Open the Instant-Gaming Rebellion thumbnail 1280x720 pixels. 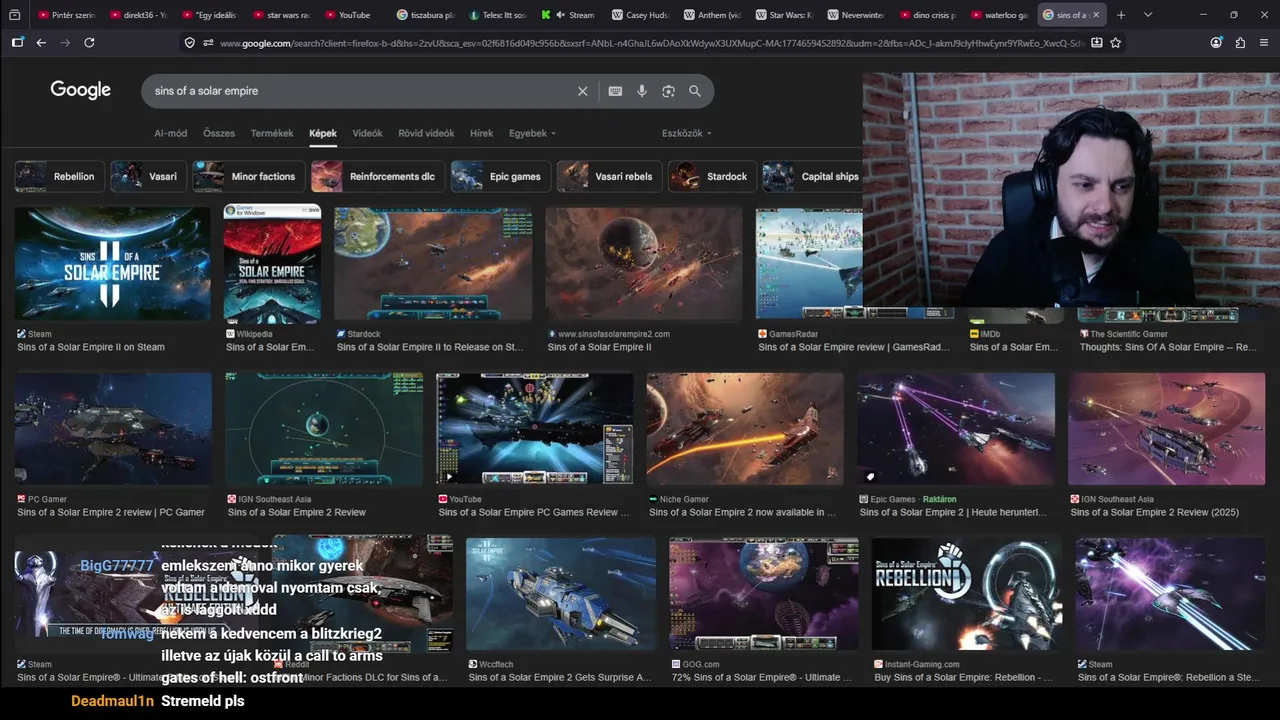click(x=967, y=594)
